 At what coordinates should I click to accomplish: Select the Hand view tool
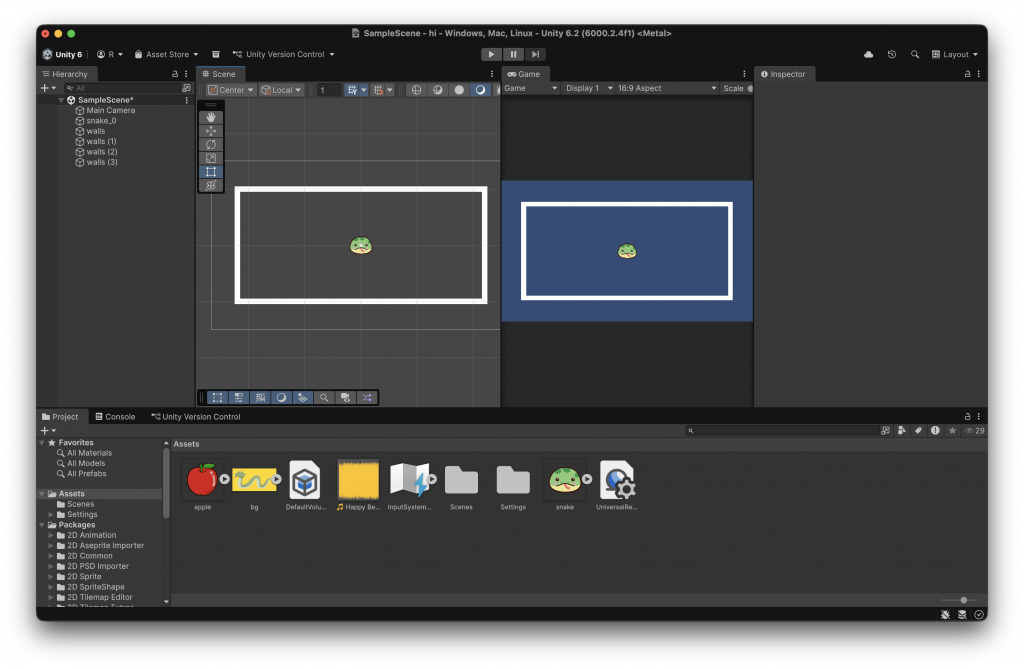[x=210, y=118]
